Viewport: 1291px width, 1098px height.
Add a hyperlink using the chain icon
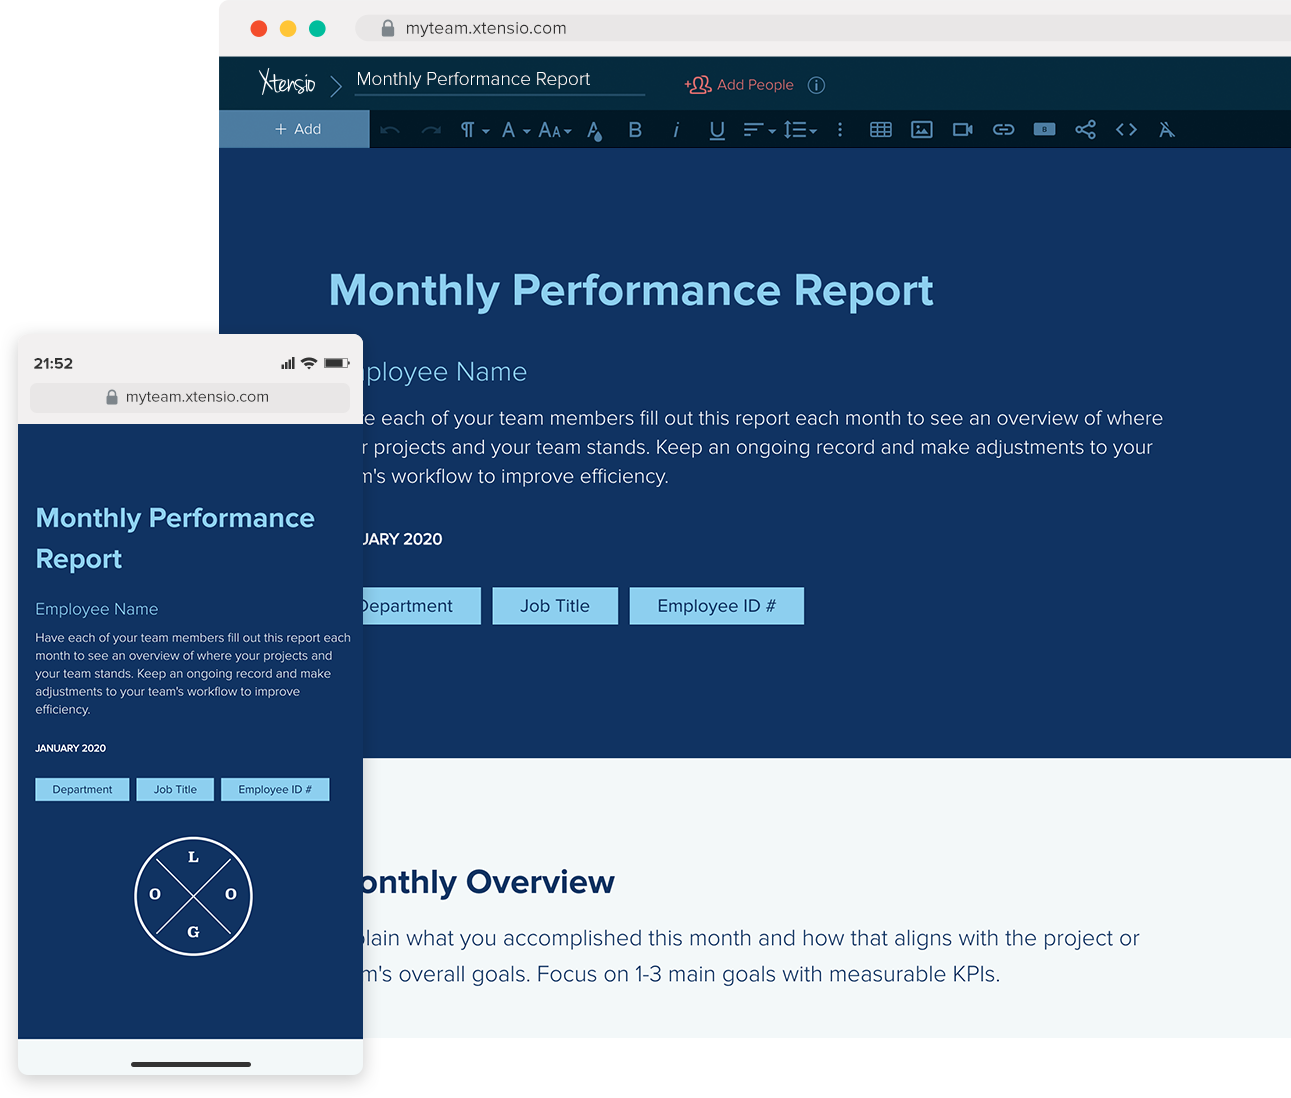(x=1003, y=129)
